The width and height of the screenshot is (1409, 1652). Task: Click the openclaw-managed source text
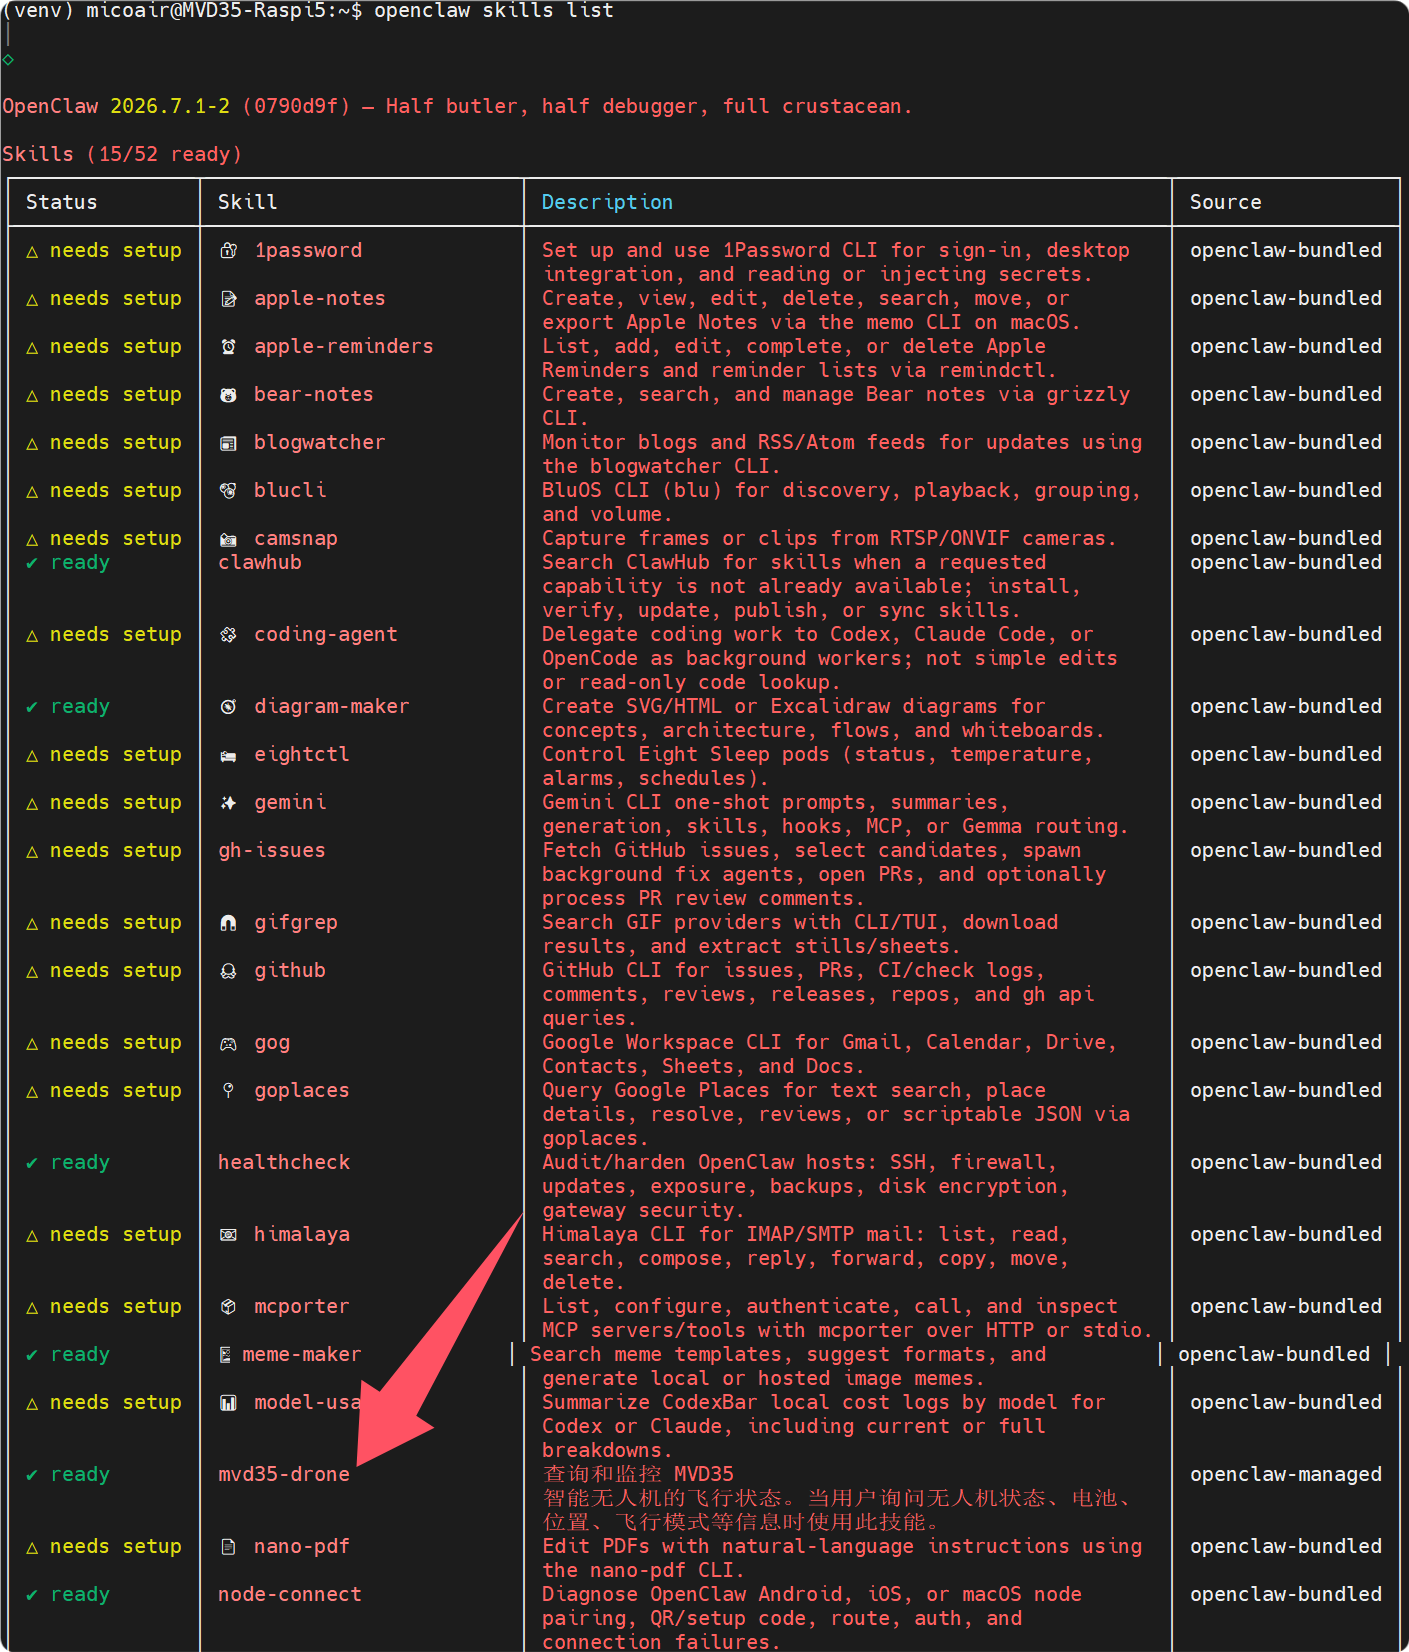(x=1286, y=1474)
